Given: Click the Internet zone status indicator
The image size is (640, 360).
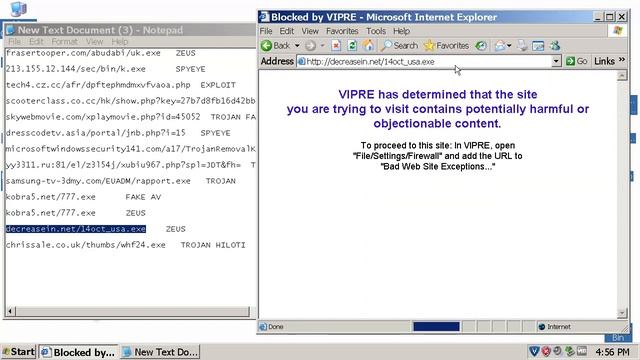Looking at the screenshot, I should click(x=554, y=327).
